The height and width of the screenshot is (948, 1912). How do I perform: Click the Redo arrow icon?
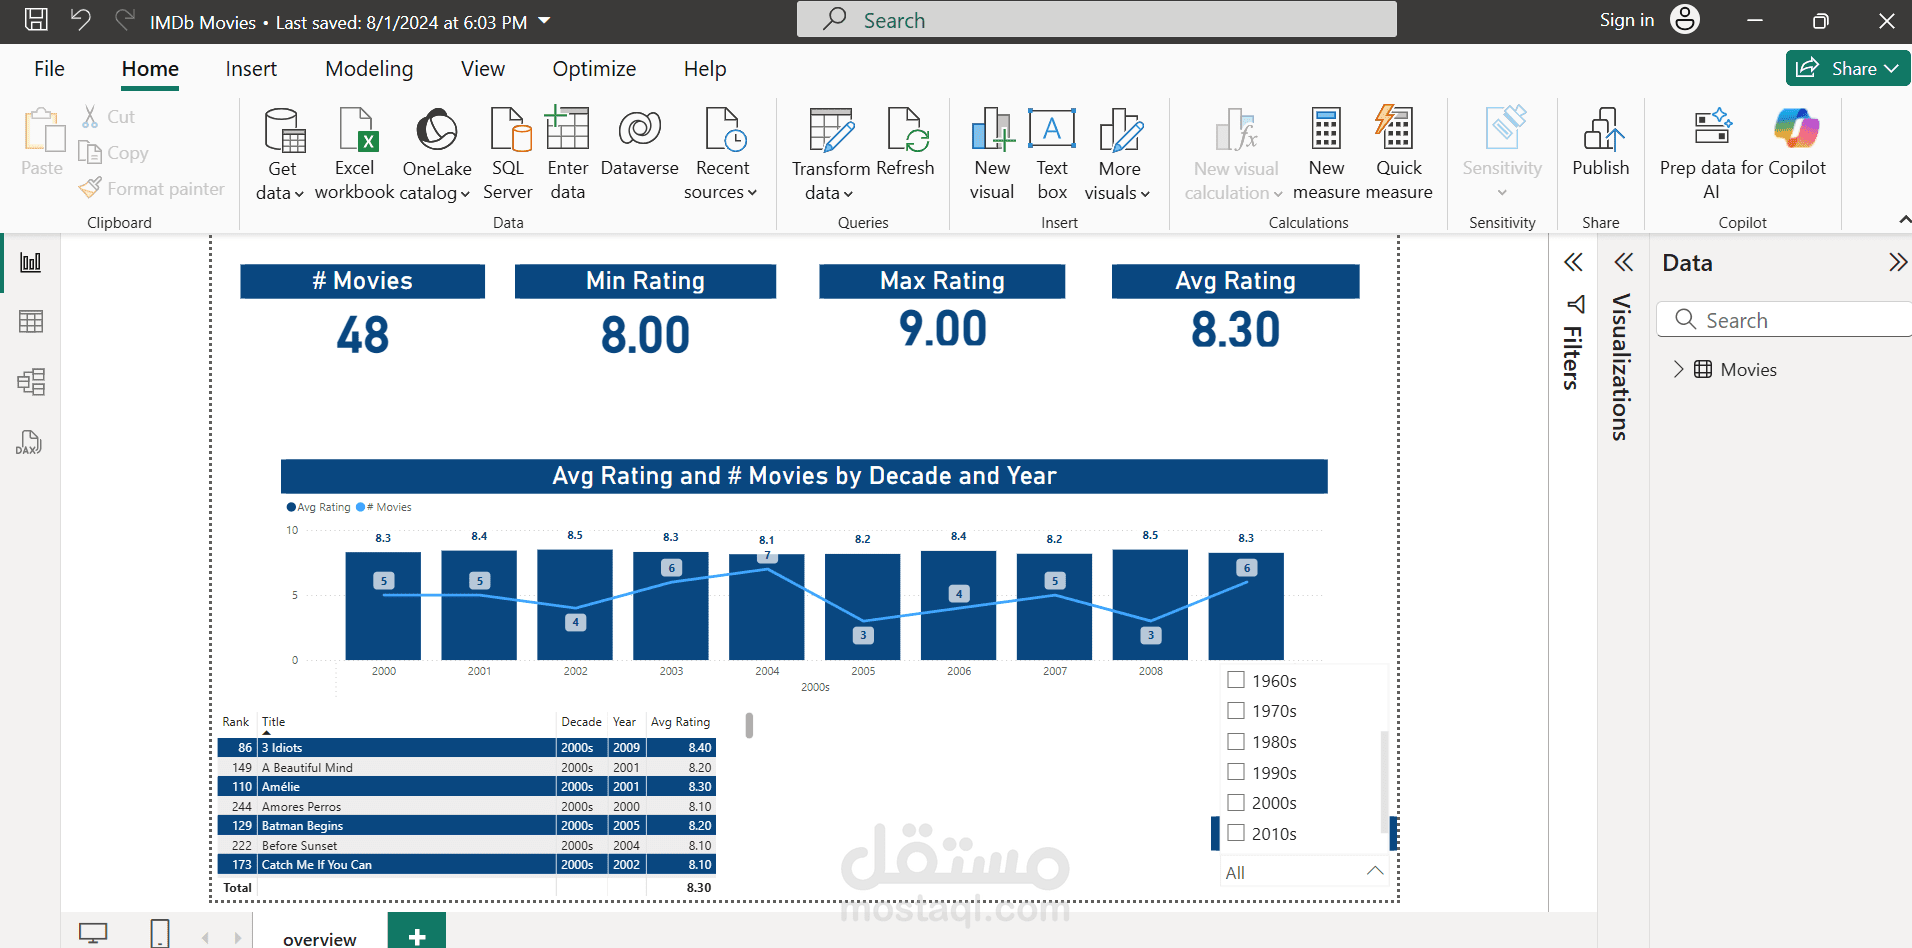click(125, 19)
